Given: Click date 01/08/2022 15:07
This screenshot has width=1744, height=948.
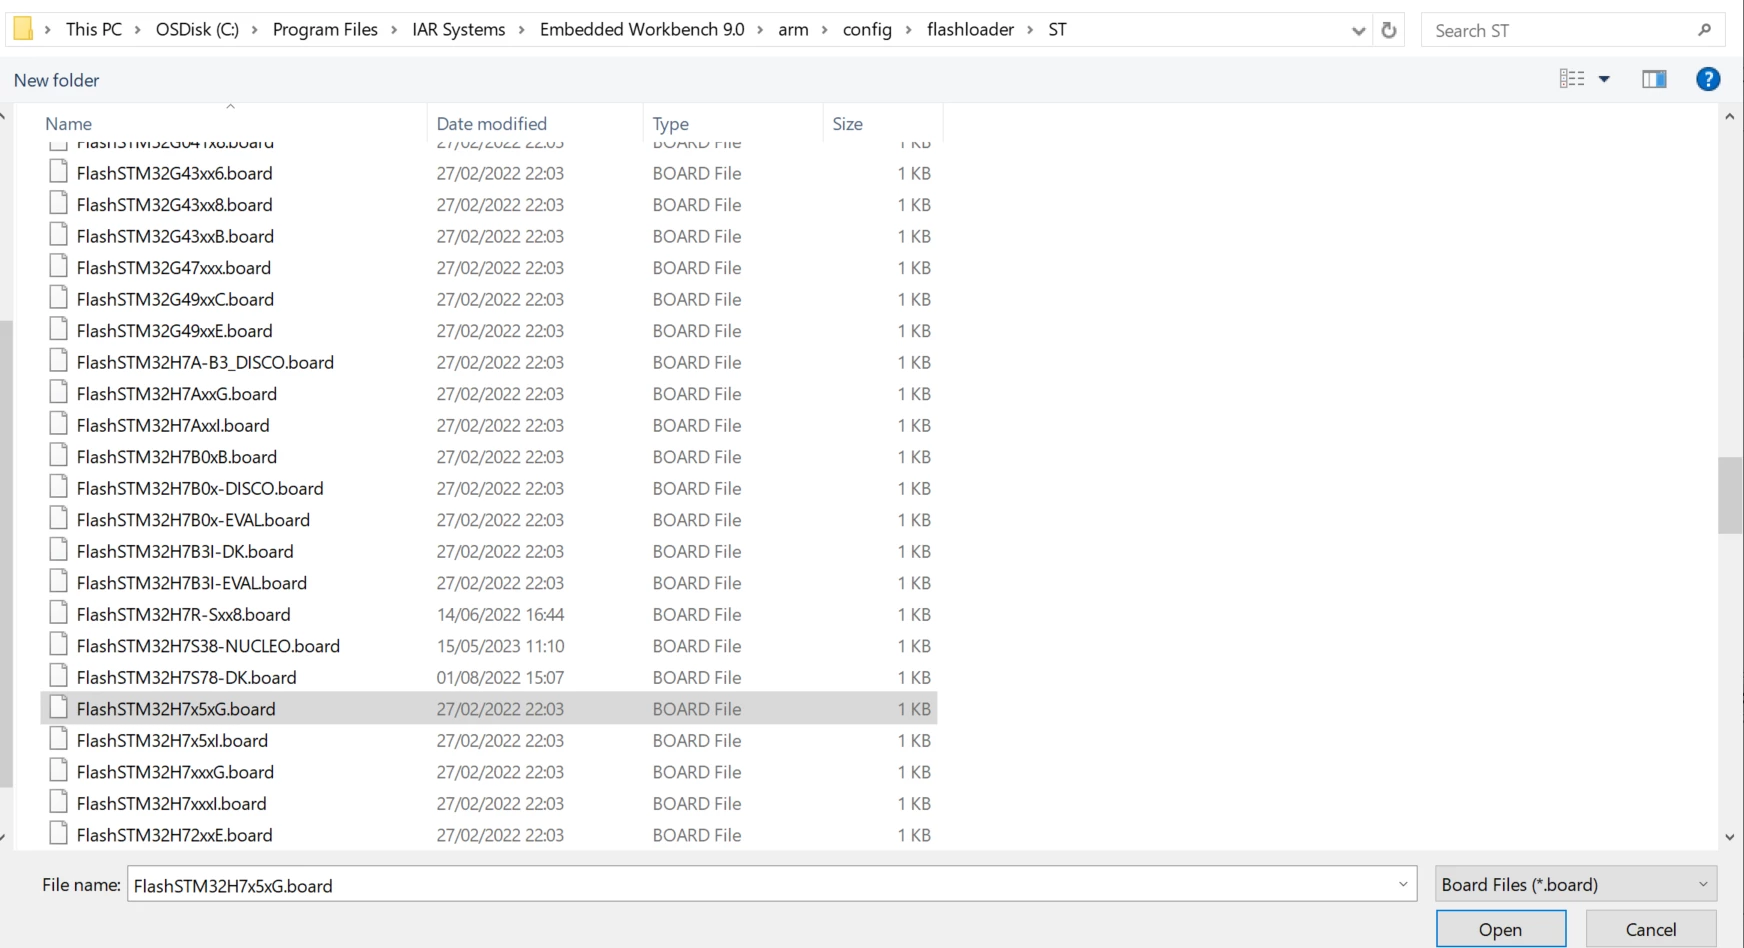Looking at the screenshot, I should click(x=500, y=677).
